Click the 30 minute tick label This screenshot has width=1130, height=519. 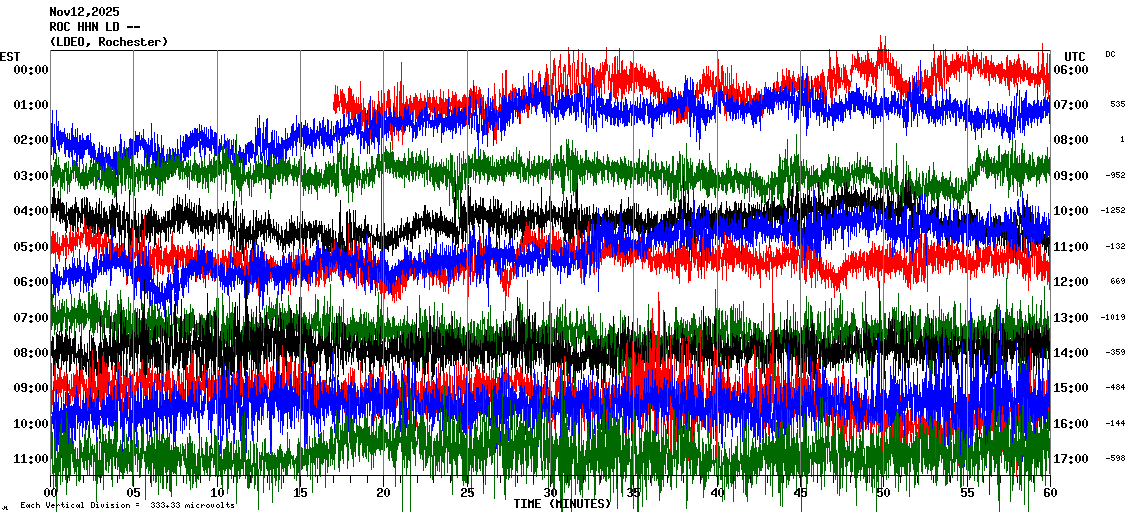(550, 493)
